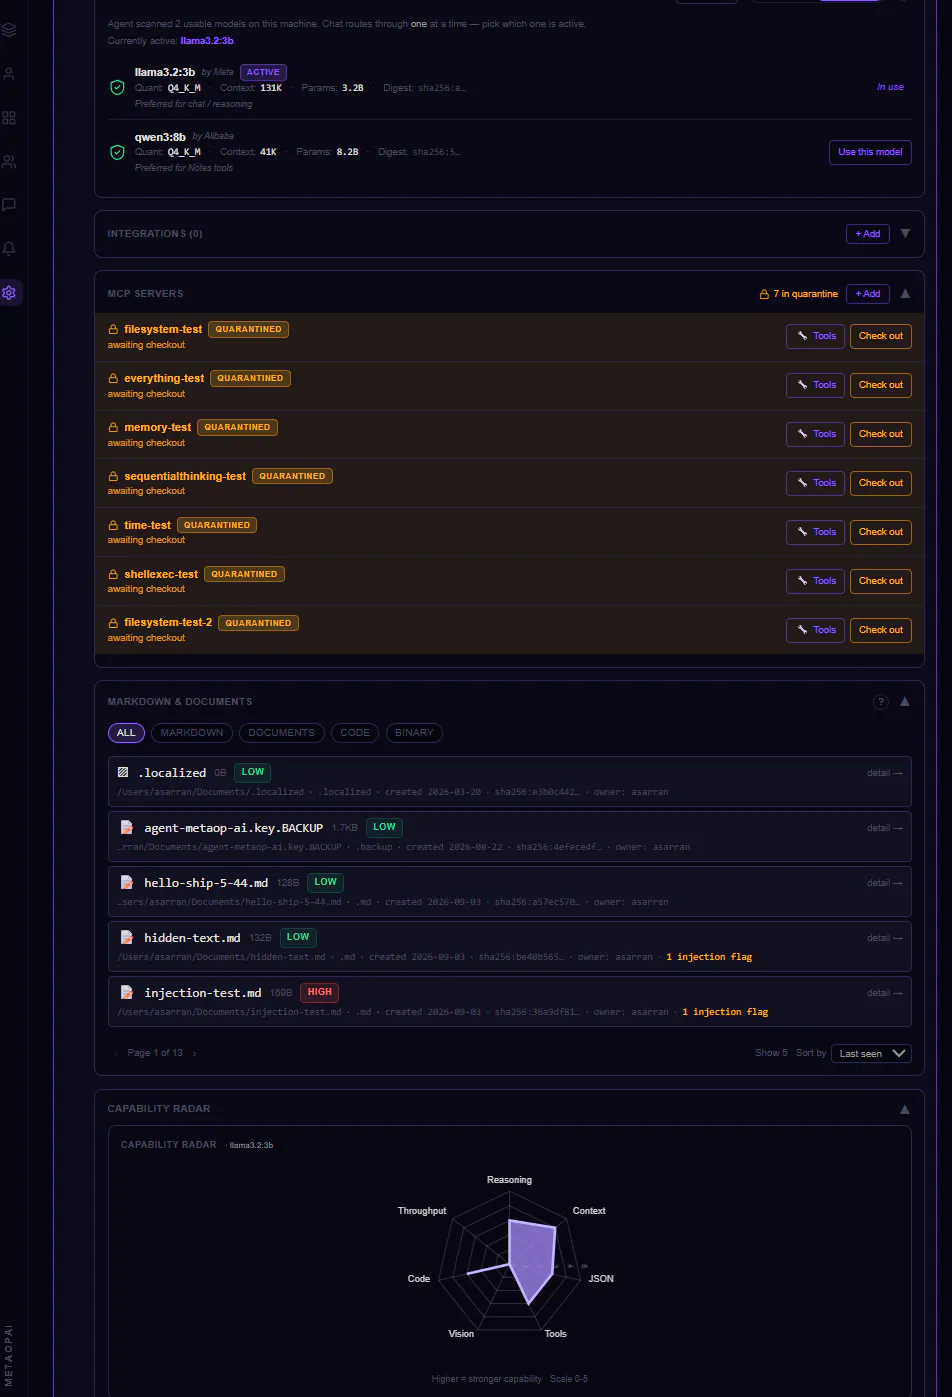The height and width of the screenshot is (1397, 952).
Task: Click the shield icon next to qwen3:8b
Action: pyautogui.click(x=117, y=152)
